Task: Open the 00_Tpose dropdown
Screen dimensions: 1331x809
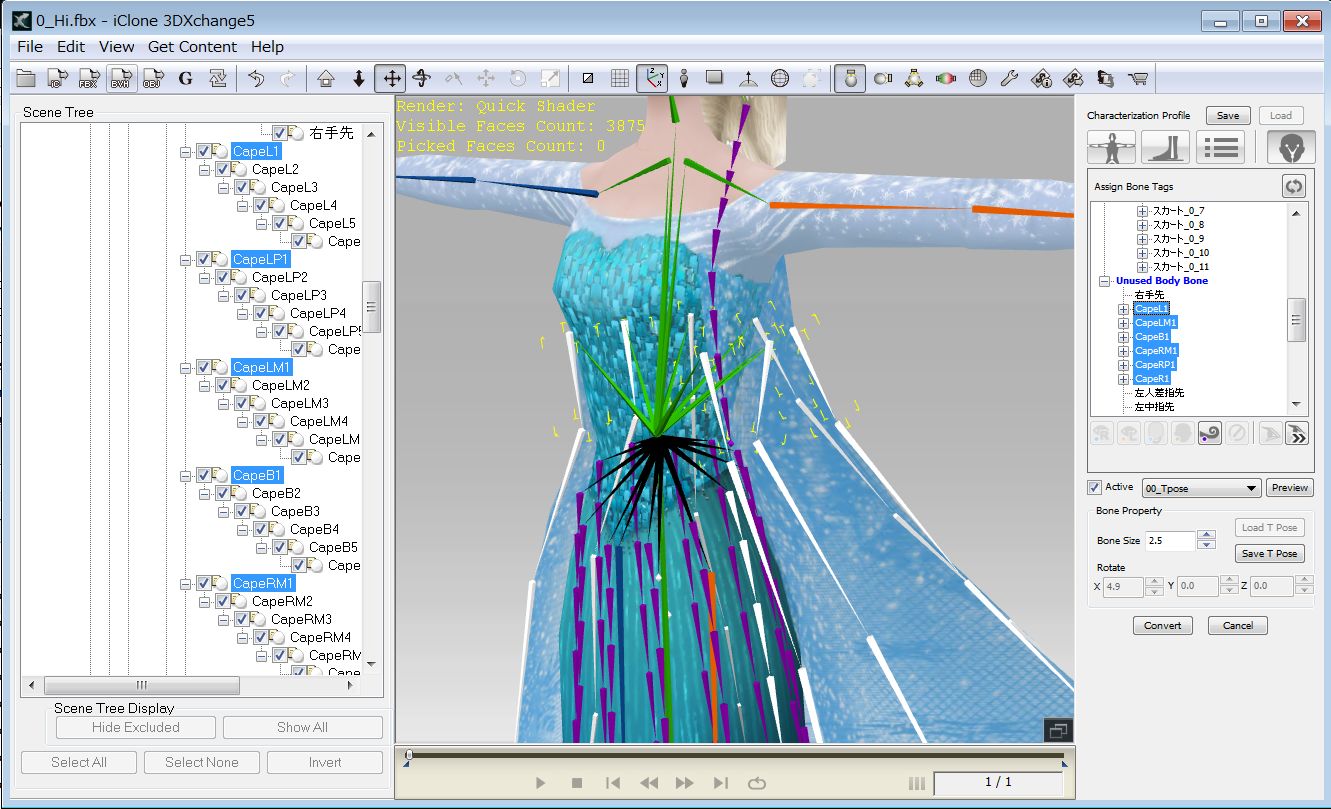Action: tap(1201, 488)
